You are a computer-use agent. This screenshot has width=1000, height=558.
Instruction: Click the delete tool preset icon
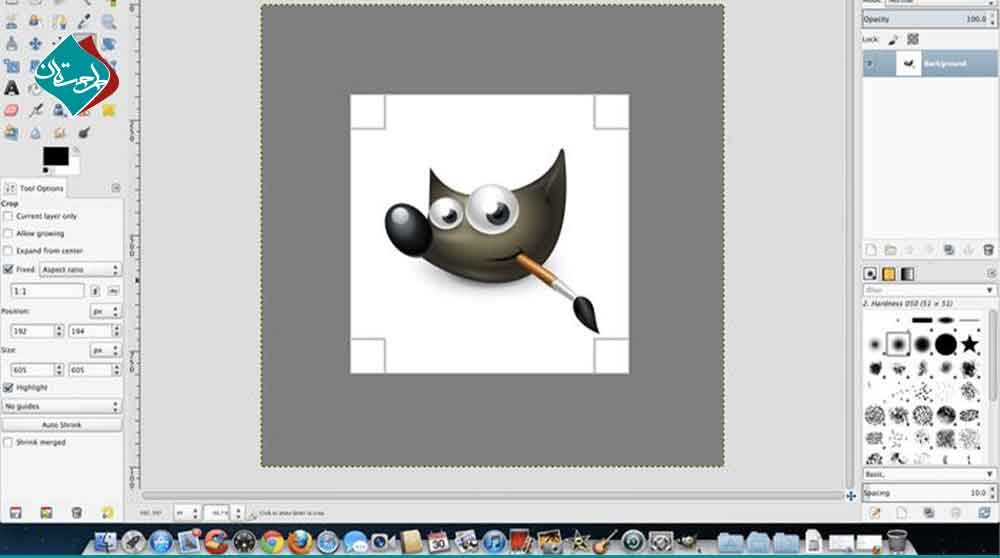(x=77, y=513)
